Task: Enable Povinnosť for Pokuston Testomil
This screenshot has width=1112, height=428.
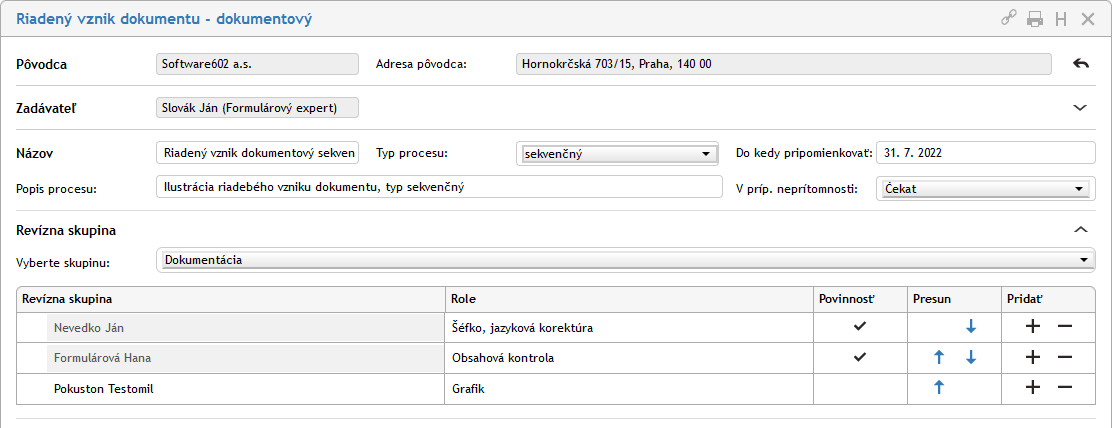Action: click(x=860, y=388)
